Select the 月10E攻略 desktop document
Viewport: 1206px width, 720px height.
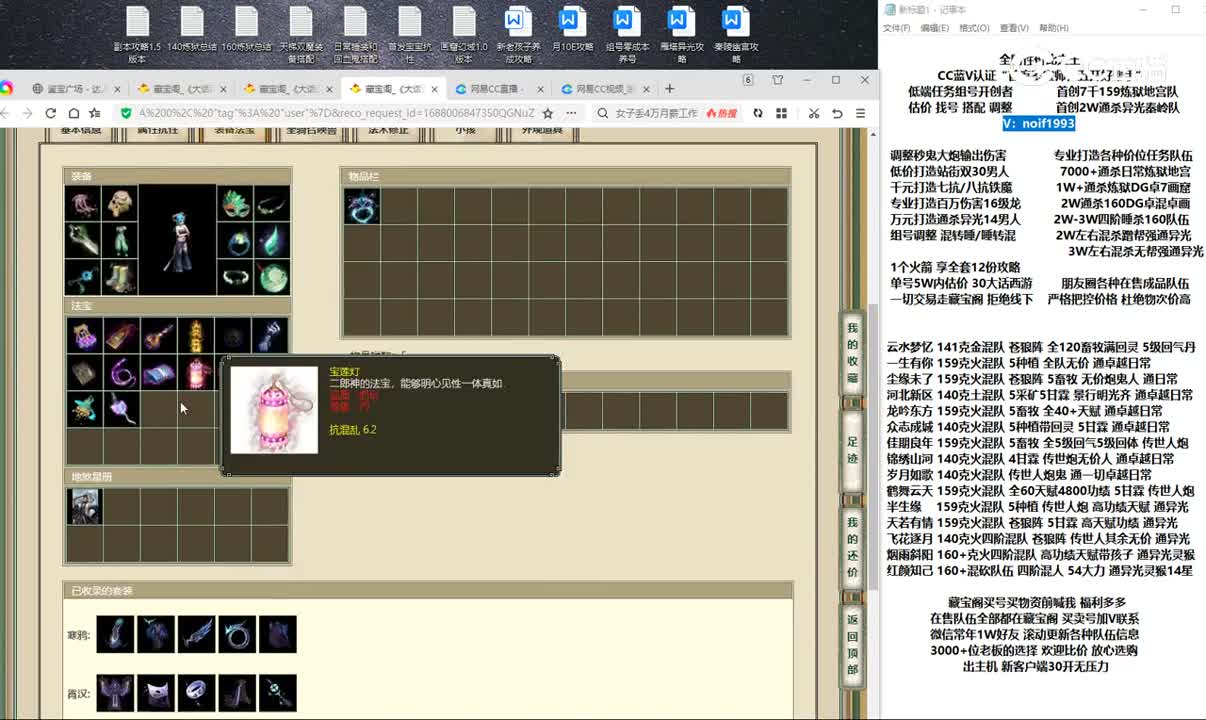(572, 30)
